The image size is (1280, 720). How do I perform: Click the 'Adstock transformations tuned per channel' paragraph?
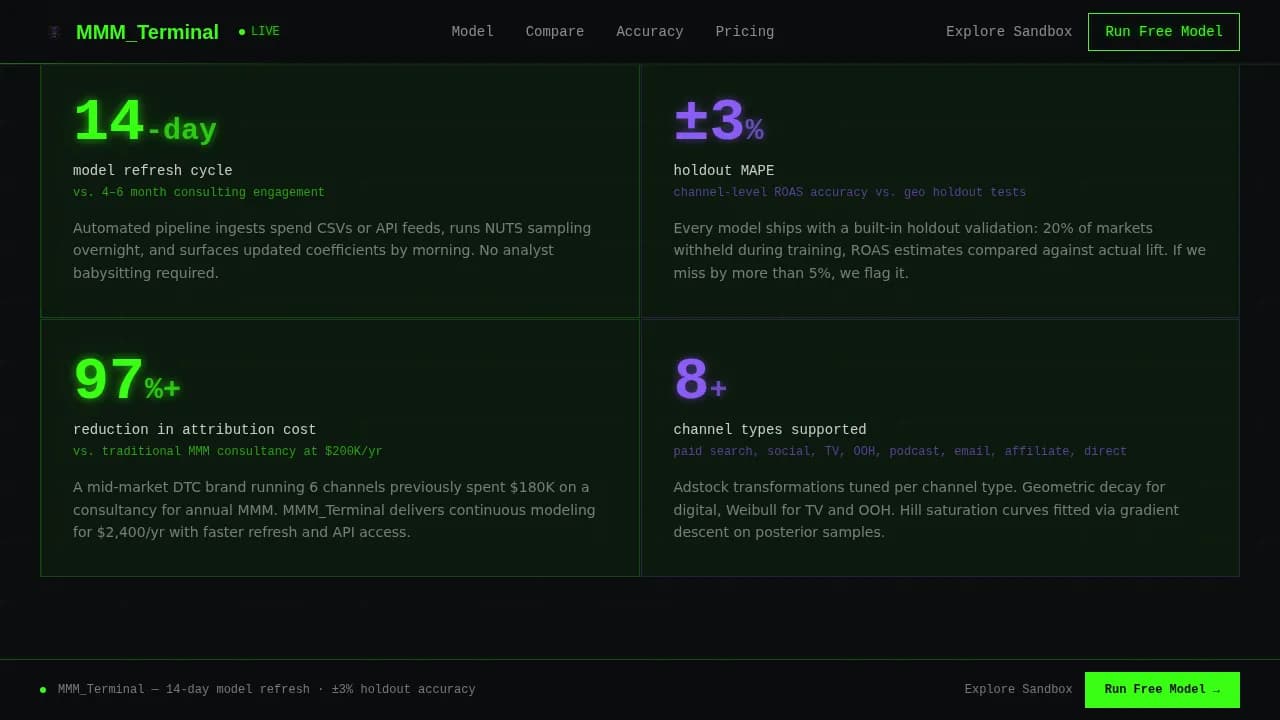click(940, 509)
